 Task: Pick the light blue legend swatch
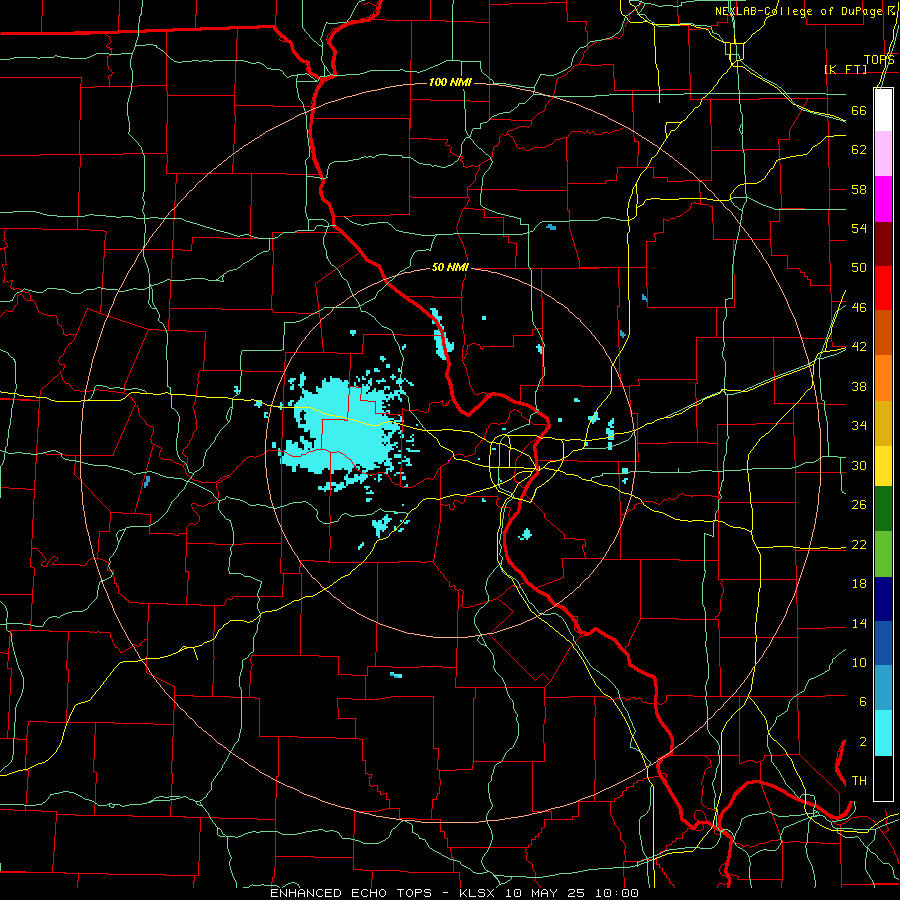(883, 688)
